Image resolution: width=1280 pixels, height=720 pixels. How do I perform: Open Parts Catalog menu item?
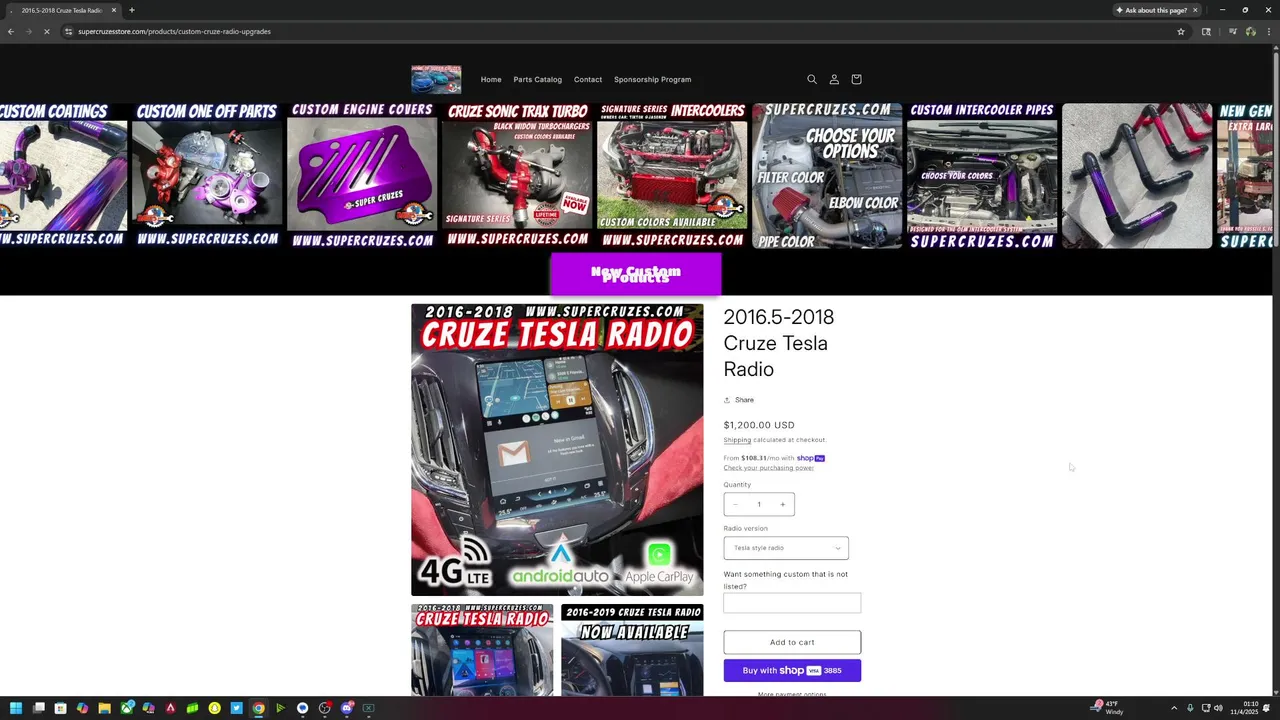(x=538, y=79)
